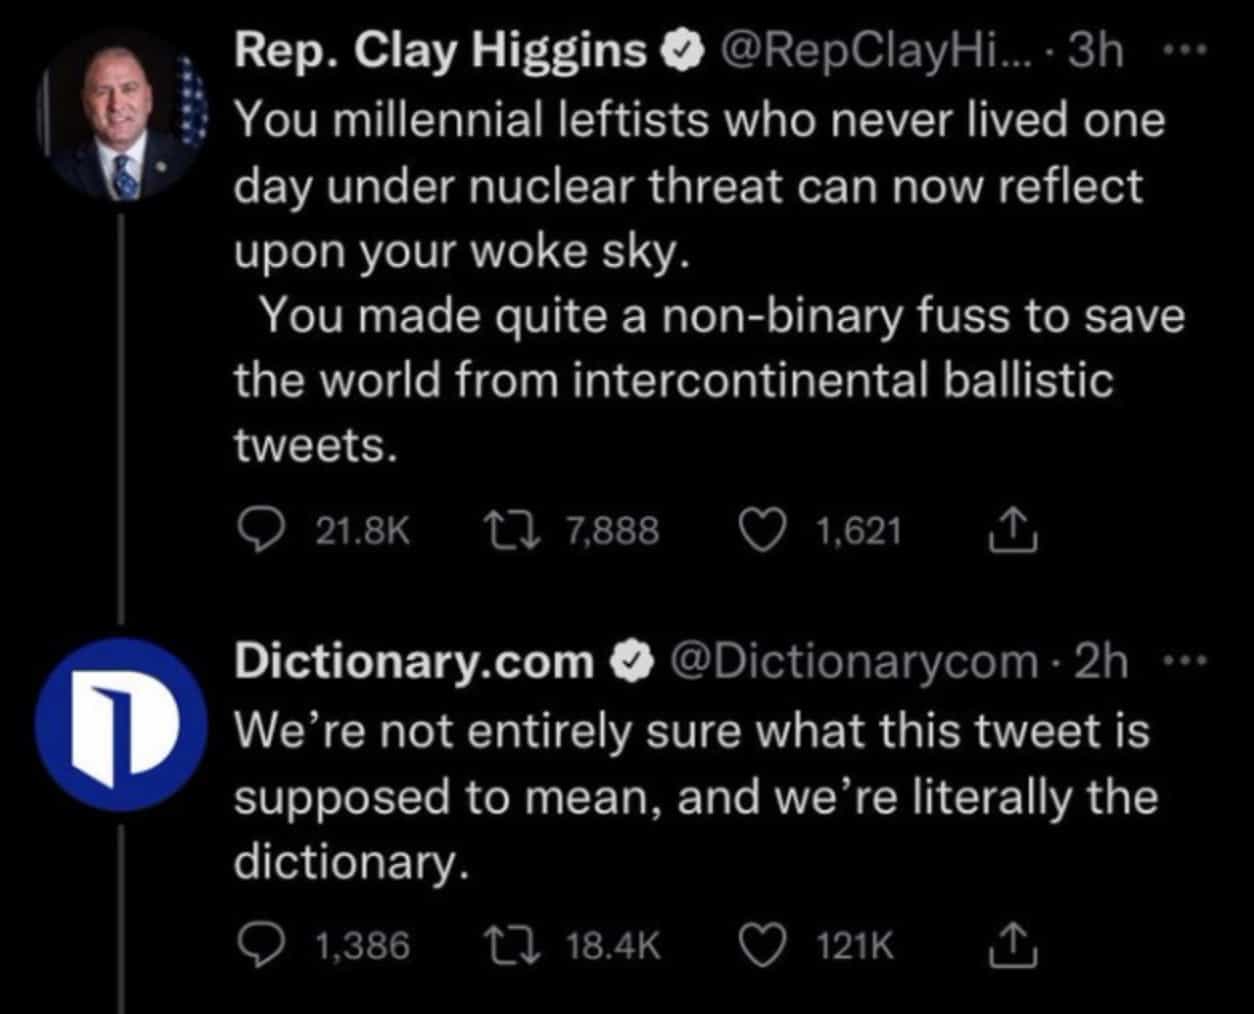
Task: Share Rep. Clay Higgins' tweet
Action: [x=1013, y=530]
